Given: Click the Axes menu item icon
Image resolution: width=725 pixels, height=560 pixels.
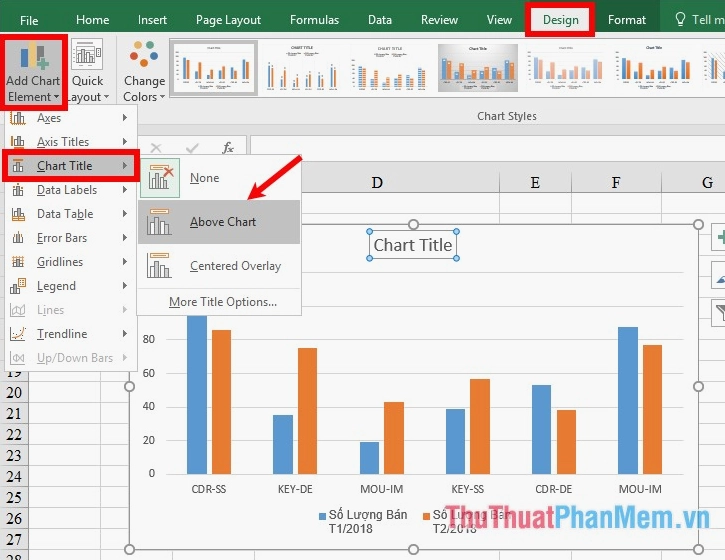Looking at the screenshot, I should [x=18, y=118].
